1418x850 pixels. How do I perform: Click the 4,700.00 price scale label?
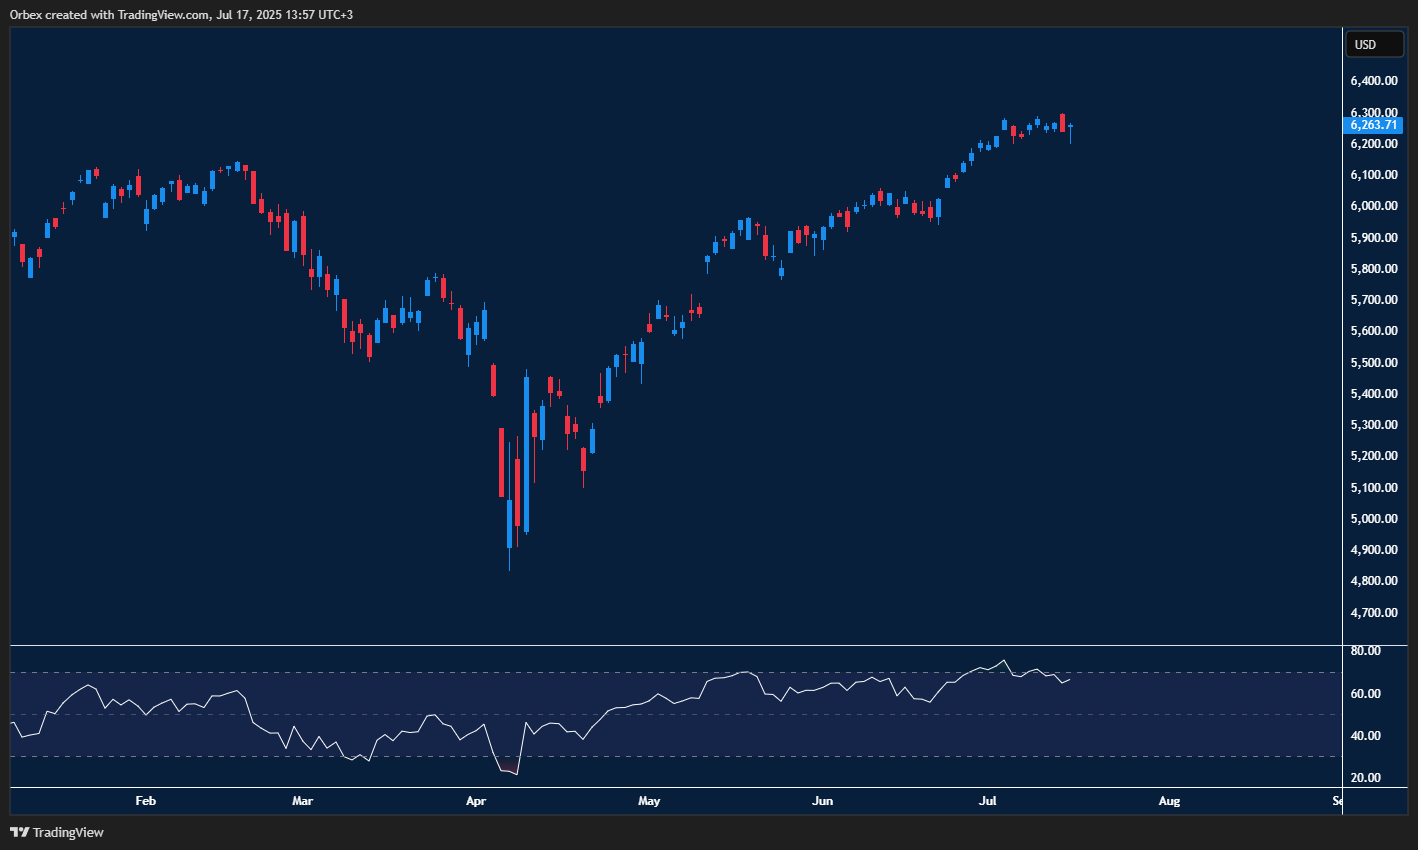(1373, 613)
